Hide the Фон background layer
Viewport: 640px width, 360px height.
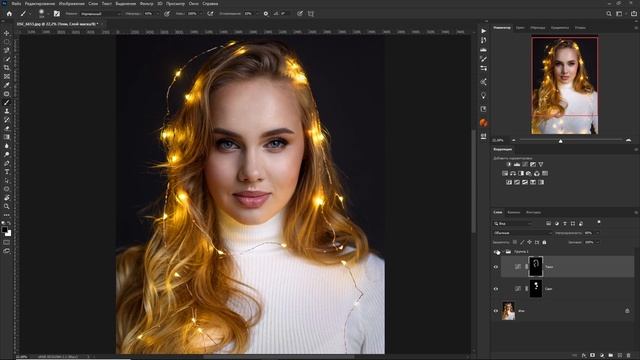coord(496,311)
